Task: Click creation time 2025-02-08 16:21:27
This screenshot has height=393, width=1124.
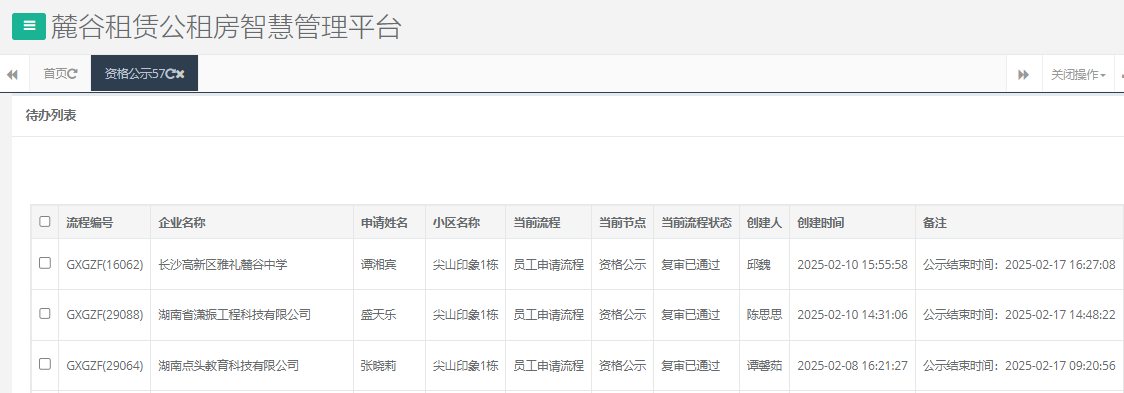Action: [852, 366]
